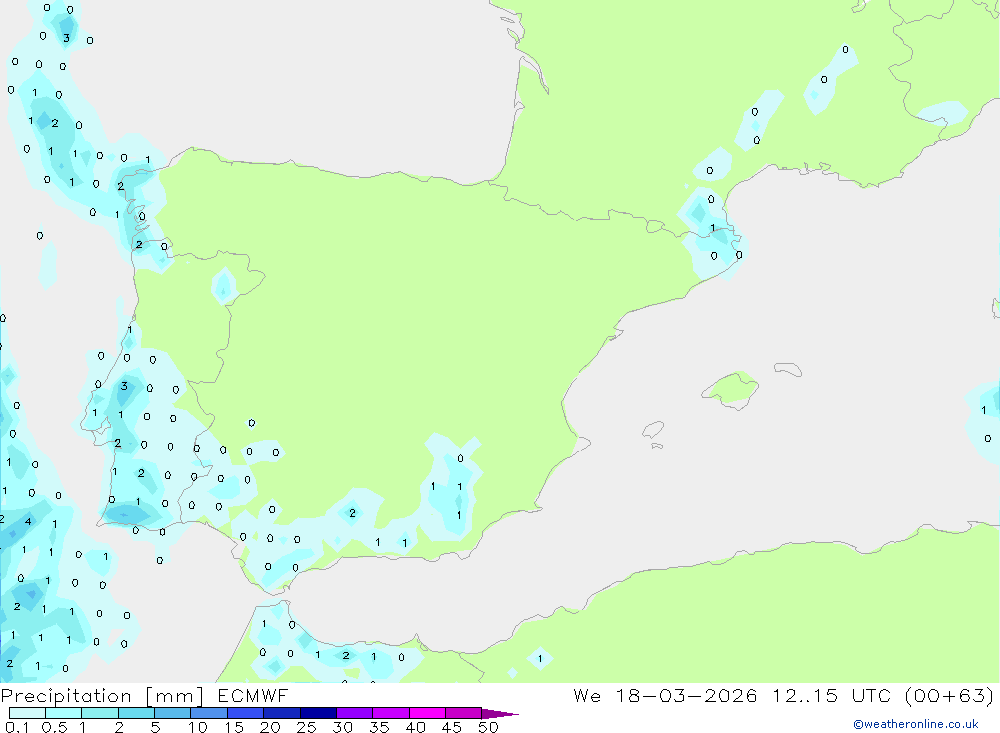Click the 15–20 mm legend color swatch
Viewport: 1000px width, 733px height.
246,713
